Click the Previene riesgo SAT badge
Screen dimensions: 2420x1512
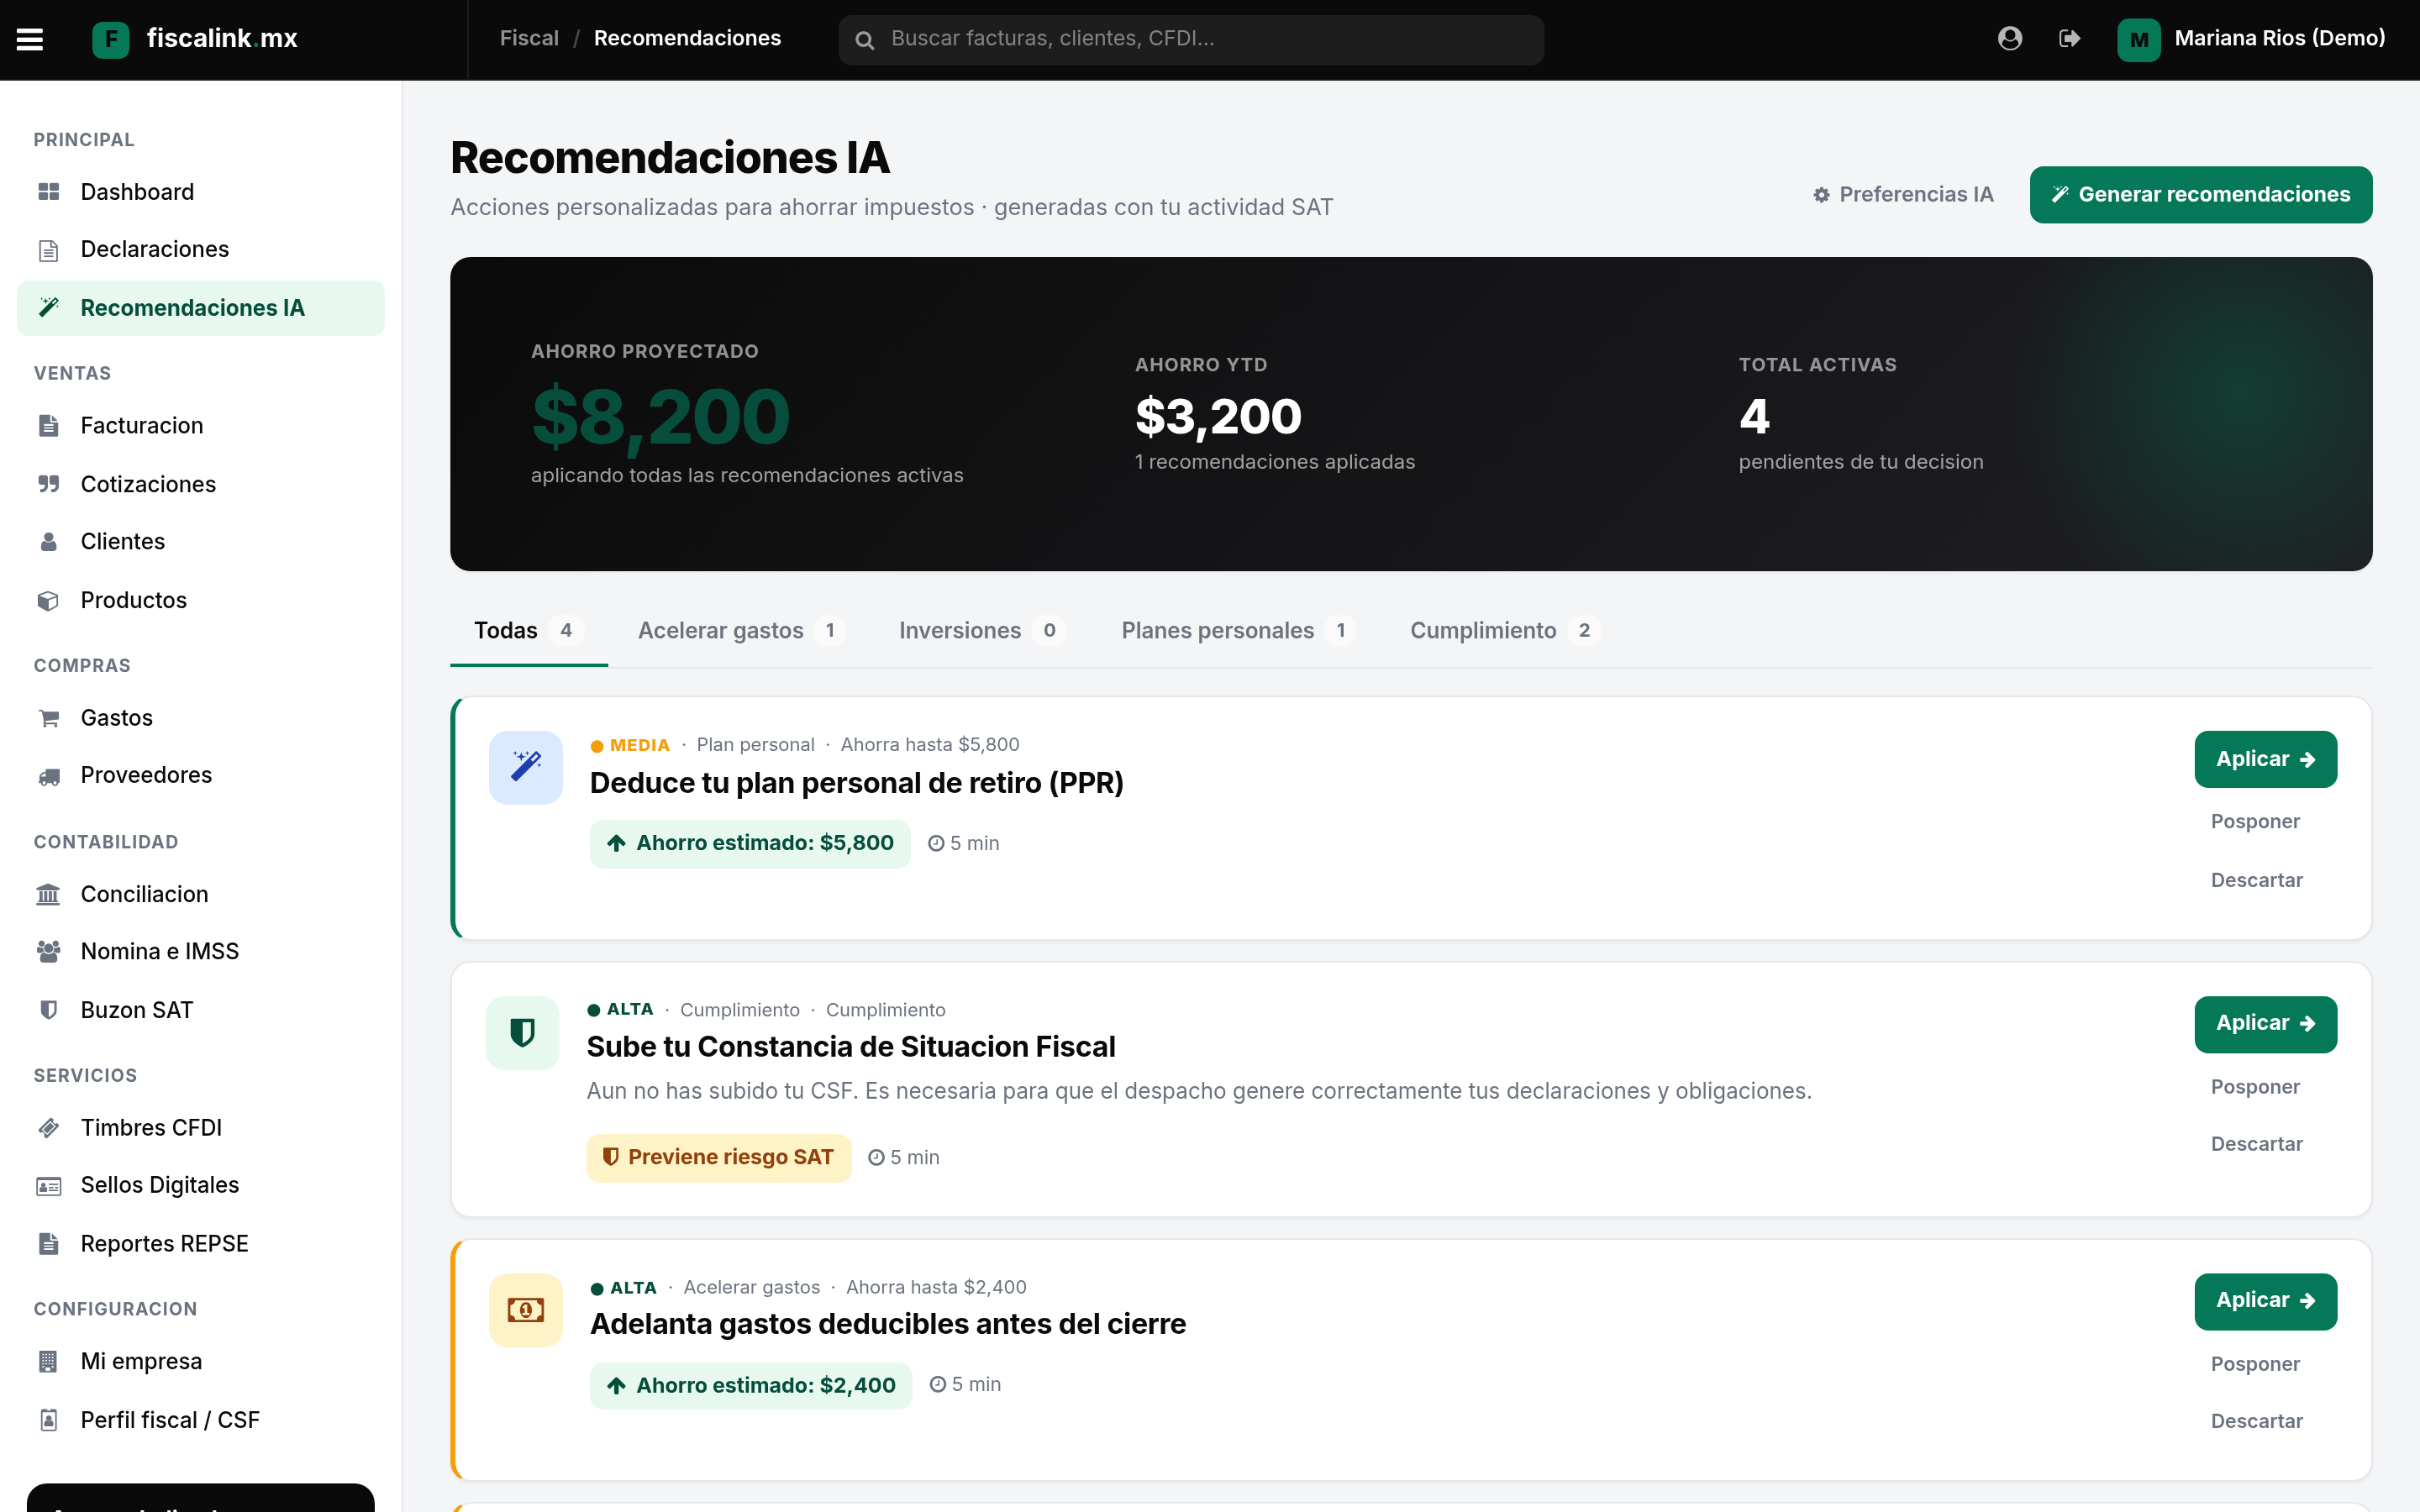(x=719, y=1158)
